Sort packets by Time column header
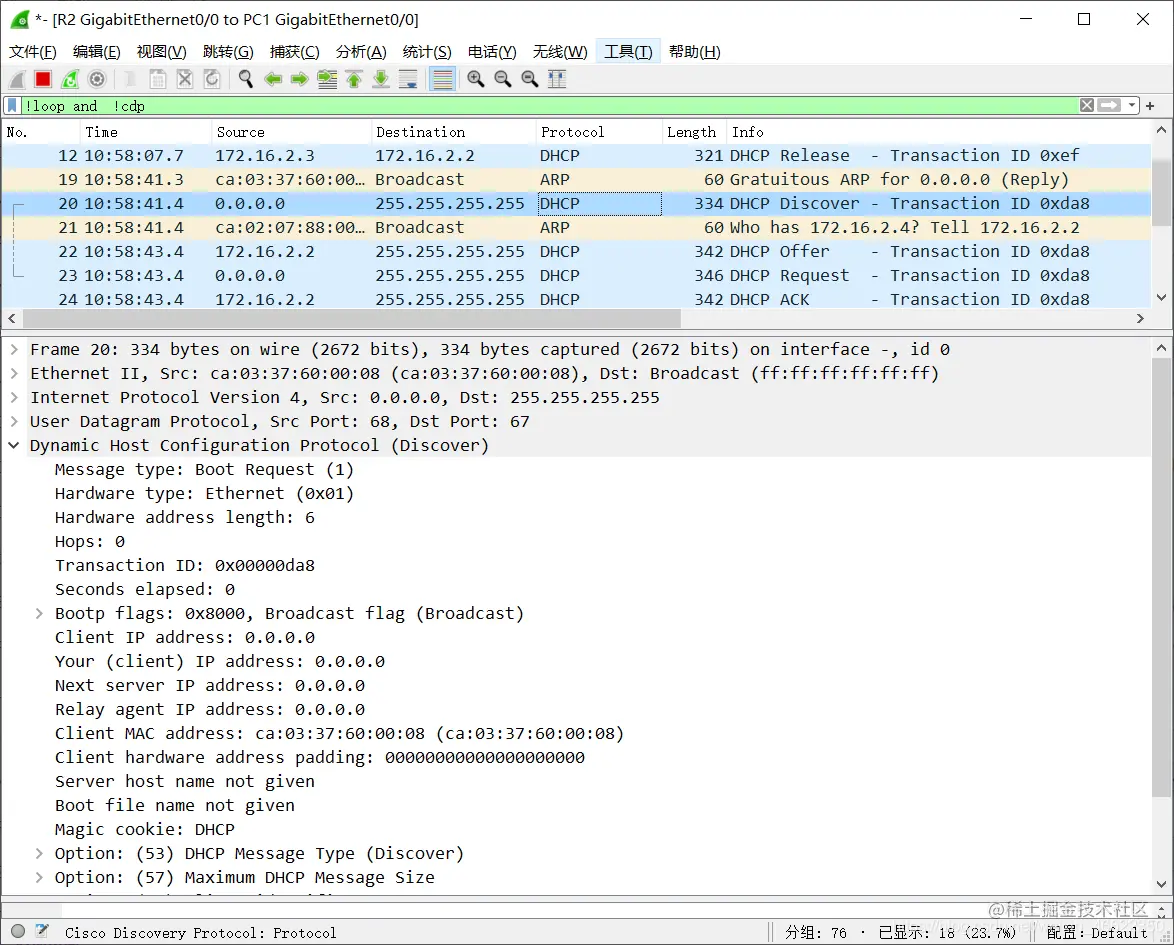This screenshot has height=945, width=1174. click(x=145, y=133)
